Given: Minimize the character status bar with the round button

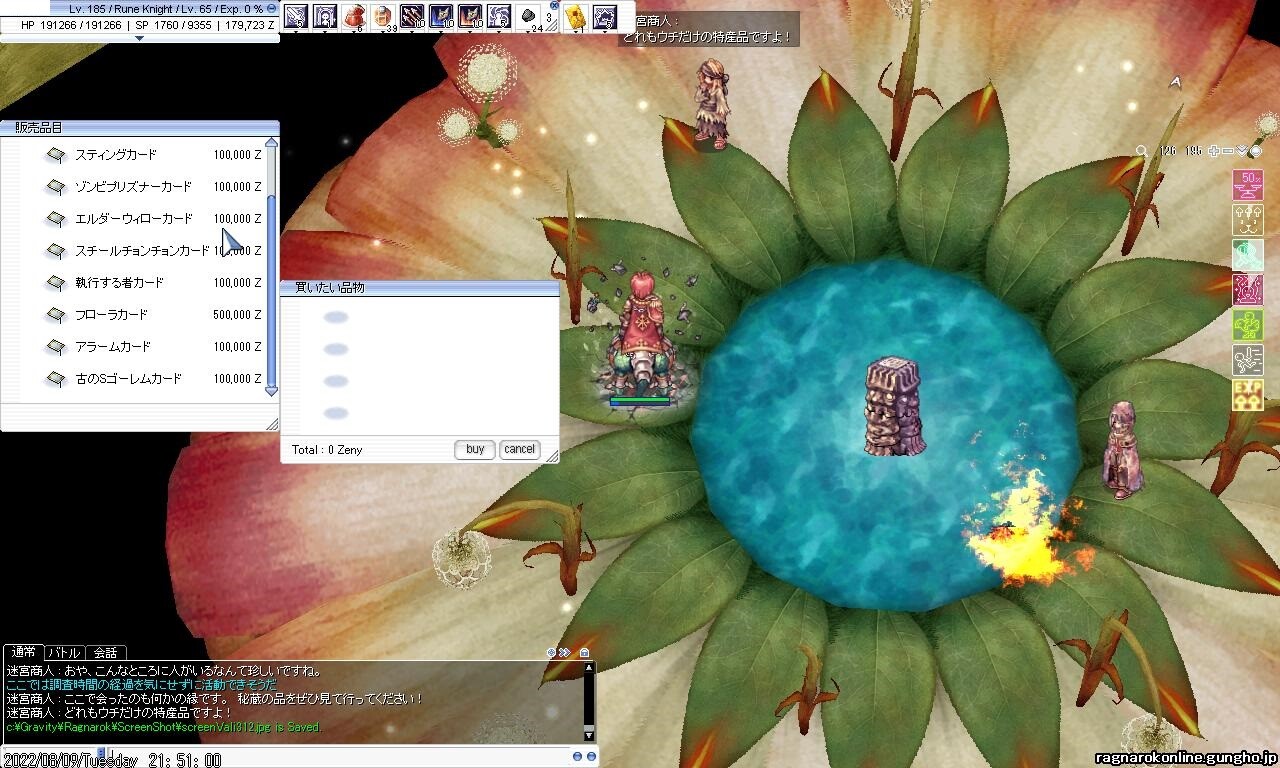Looking at the screenshot, I should tap(272, 8).
